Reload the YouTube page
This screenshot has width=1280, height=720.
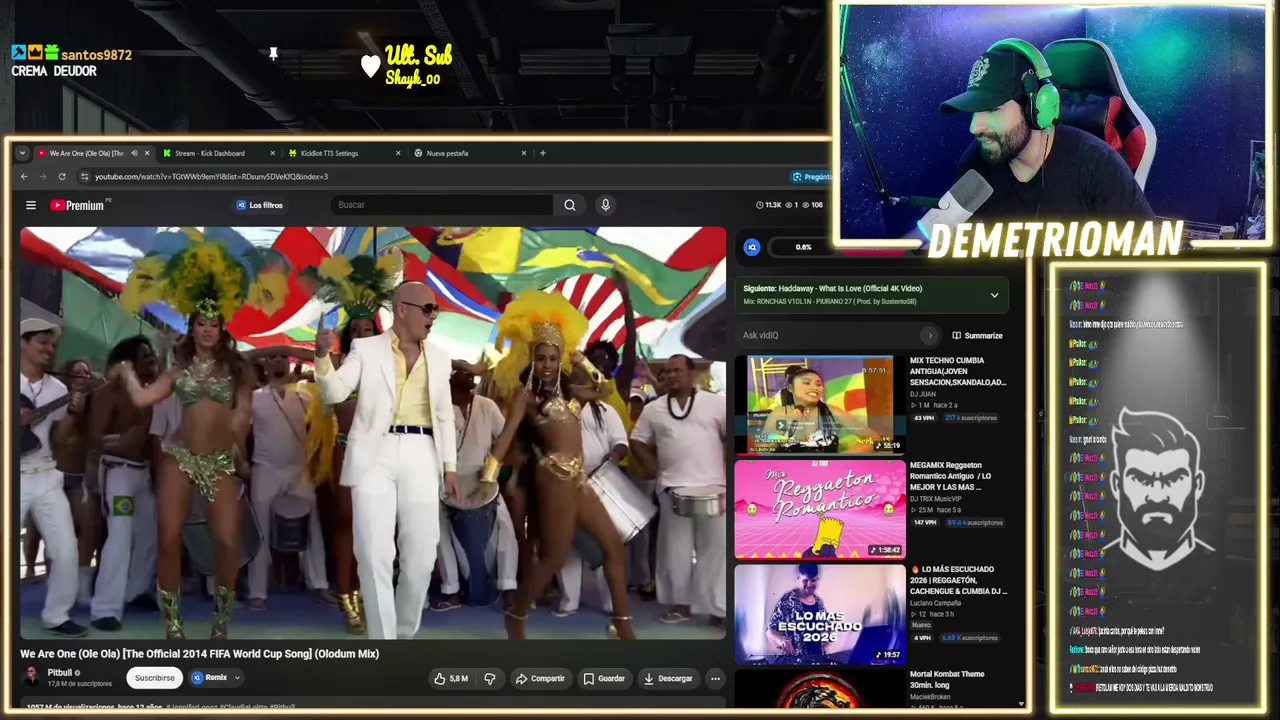click(x=62, y=177)
